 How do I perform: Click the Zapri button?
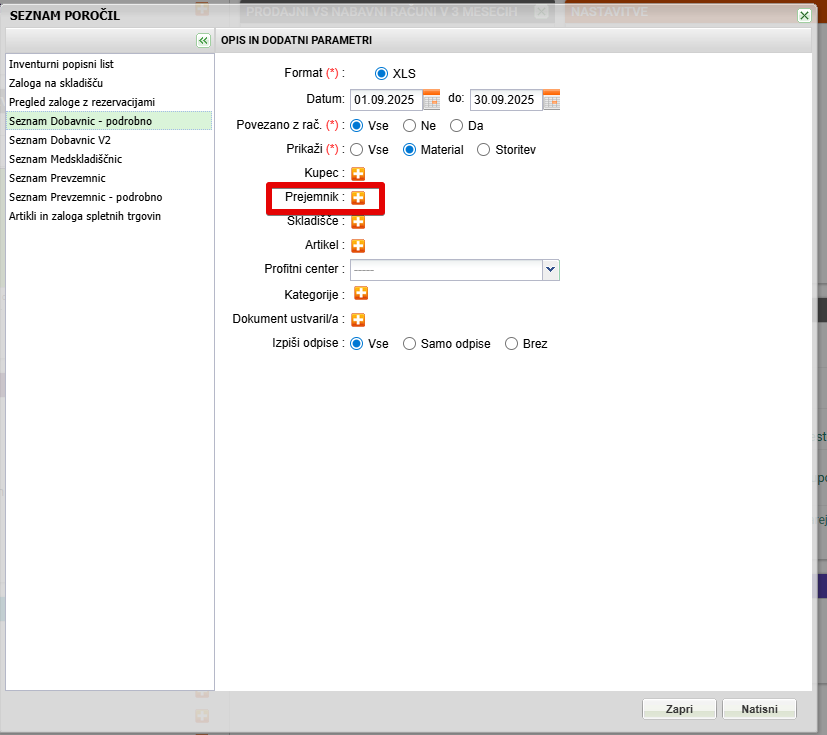tap(679, 709)
